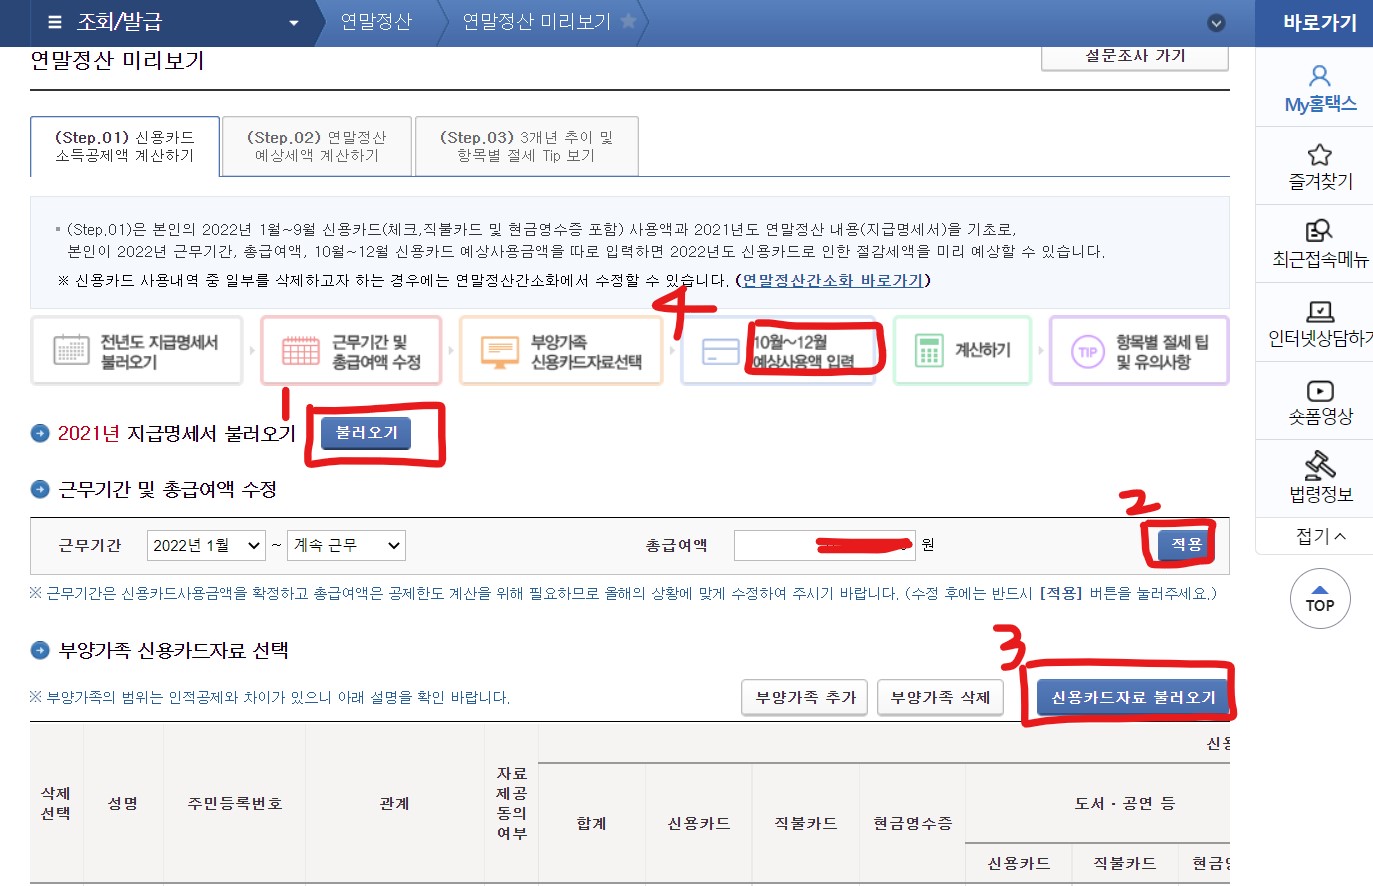This screenshot has width=1373, height=886.
Task: Click the 연말정산 미리보기 breadcrumb item
Action: (536, 22)
